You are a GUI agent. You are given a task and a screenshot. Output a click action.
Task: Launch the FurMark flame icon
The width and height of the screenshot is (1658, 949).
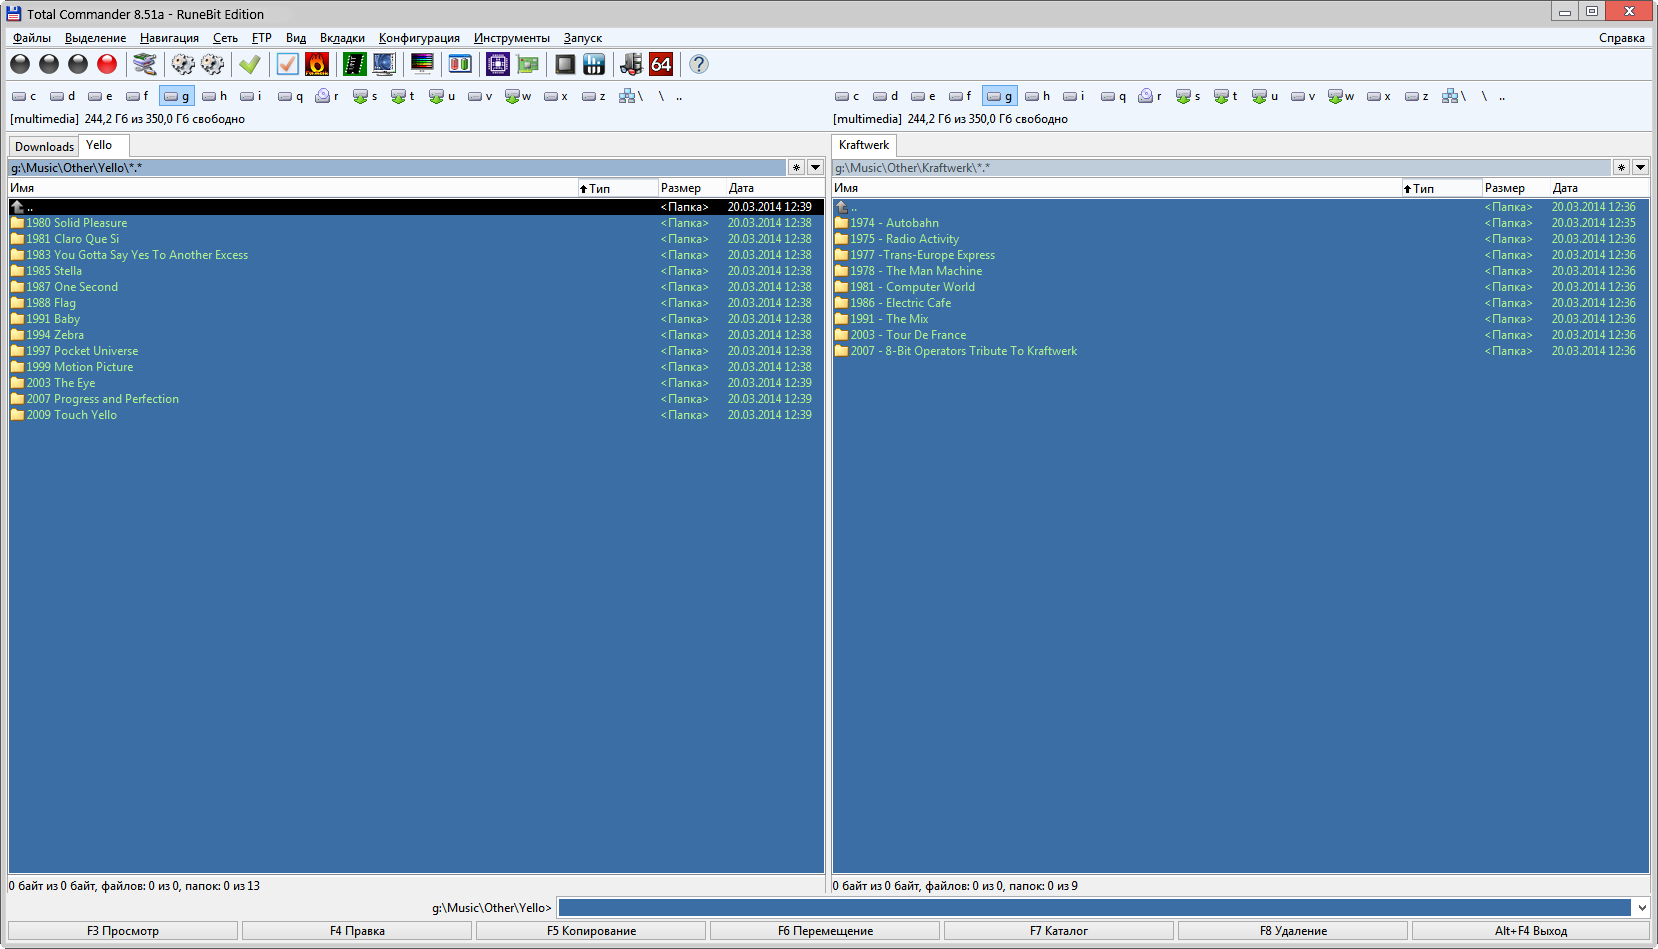click(317, 64)
